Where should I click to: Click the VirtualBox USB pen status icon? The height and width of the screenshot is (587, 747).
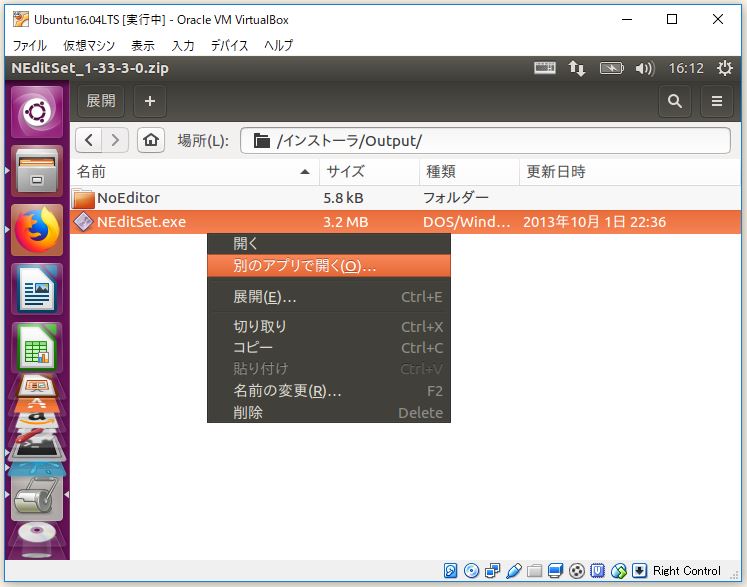(x=514, y=570)
